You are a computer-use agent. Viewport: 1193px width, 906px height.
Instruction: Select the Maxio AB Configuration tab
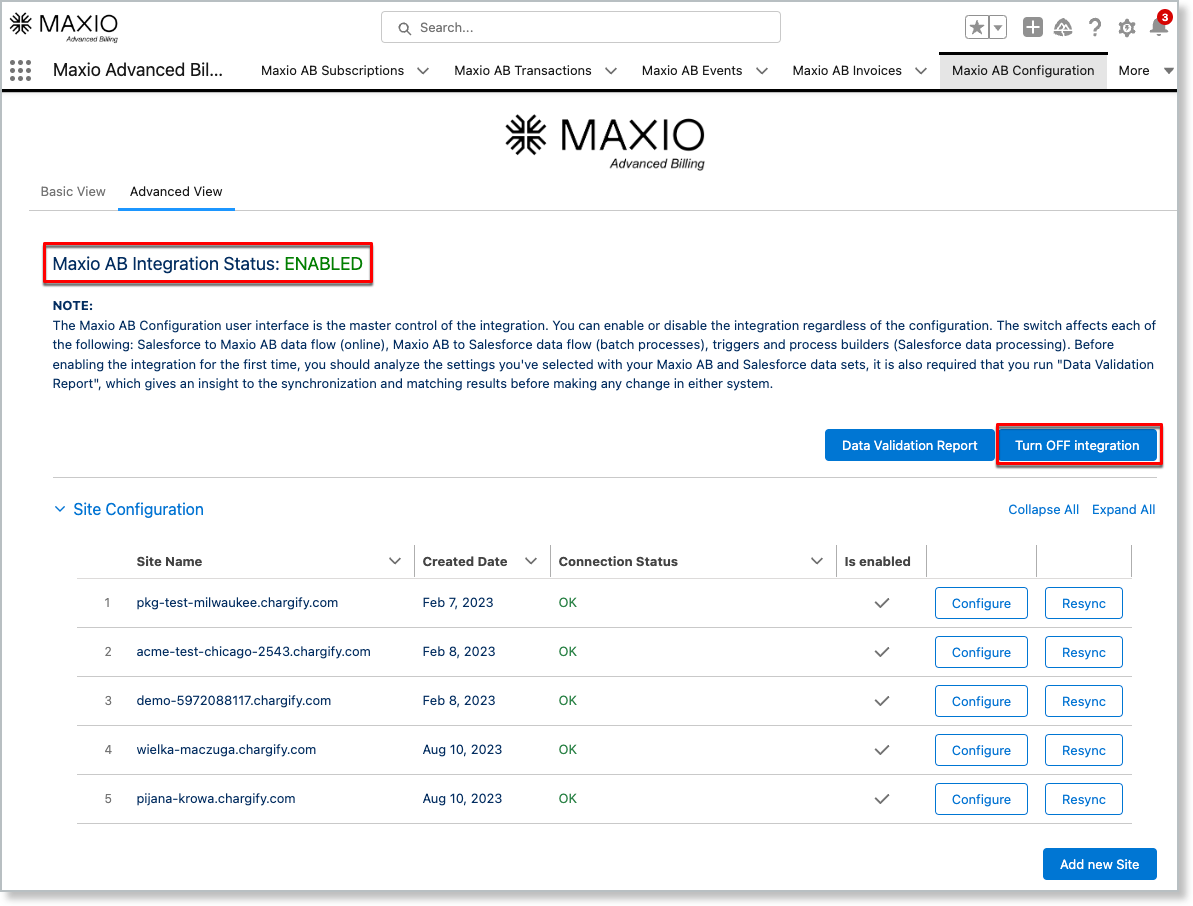pos(1022,71)
